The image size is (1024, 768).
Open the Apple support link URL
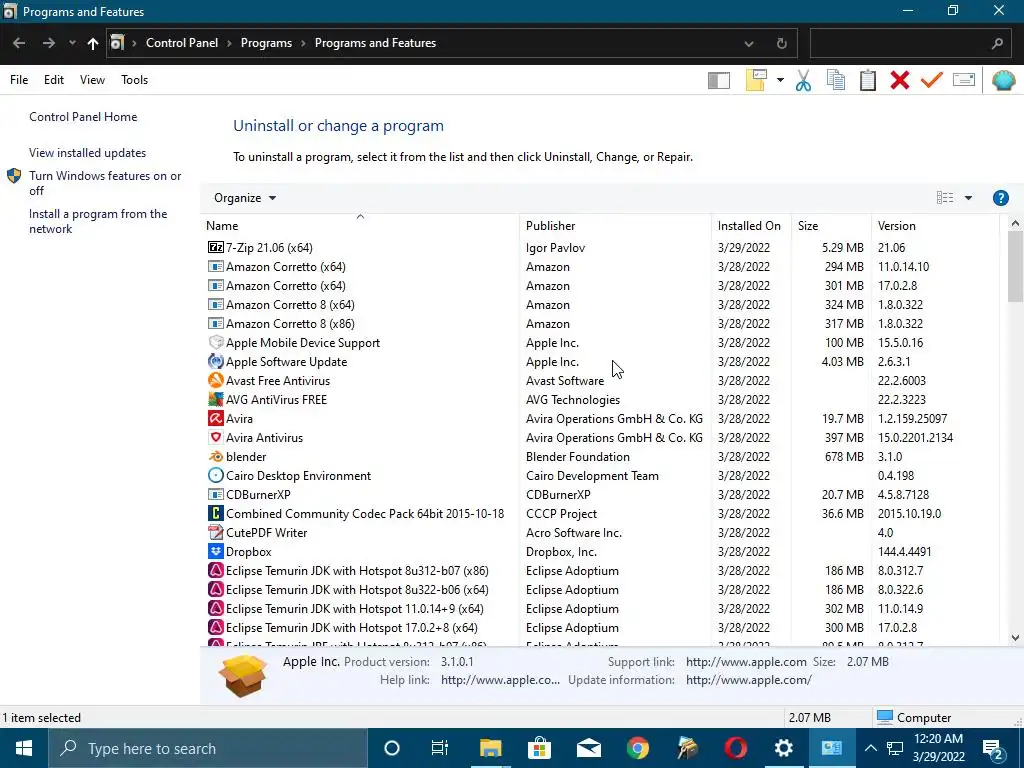746,662
